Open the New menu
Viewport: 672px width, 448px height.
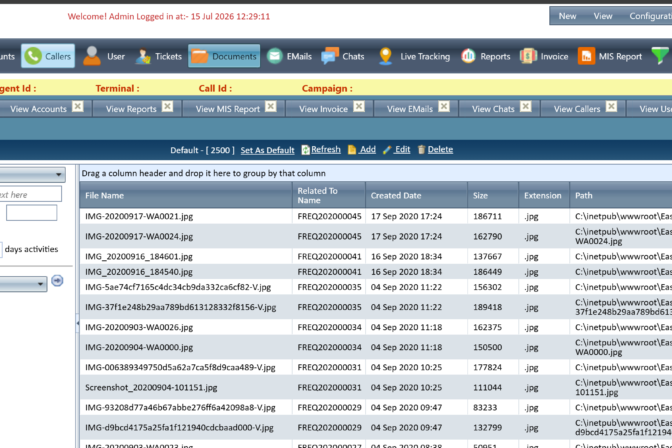tap(567, 16)
